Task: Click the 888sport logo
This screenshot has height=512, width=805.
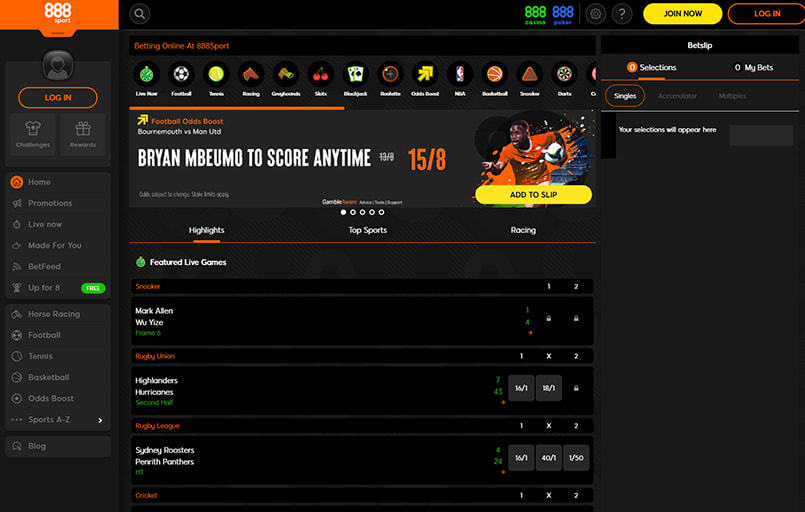Action: click(x=58, y=14)
